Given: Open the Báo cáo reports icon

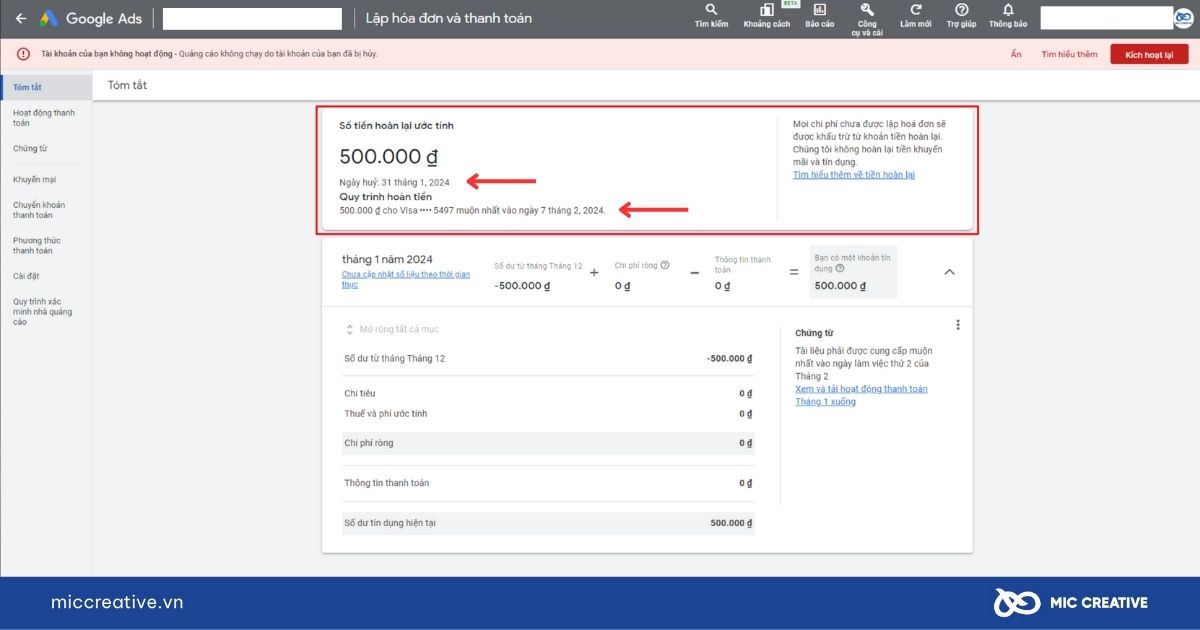Looking at the screenshot, I should pos(820,10).
